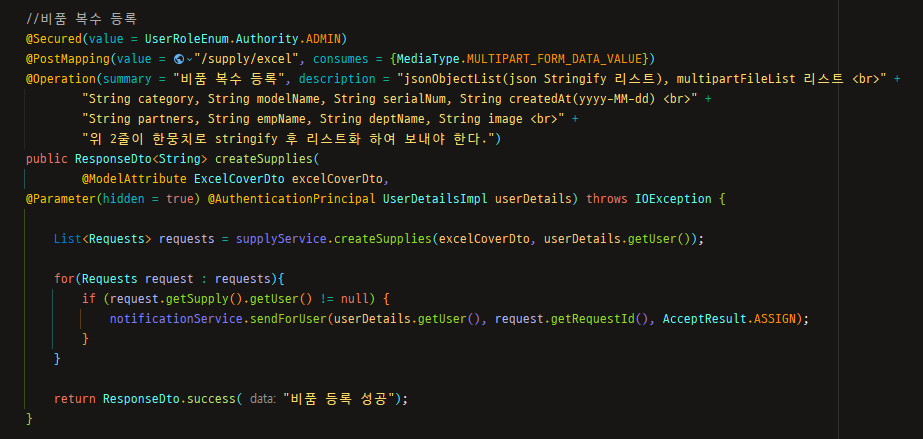Click the "@PostMapping" annotation

(x=68, y=59)
